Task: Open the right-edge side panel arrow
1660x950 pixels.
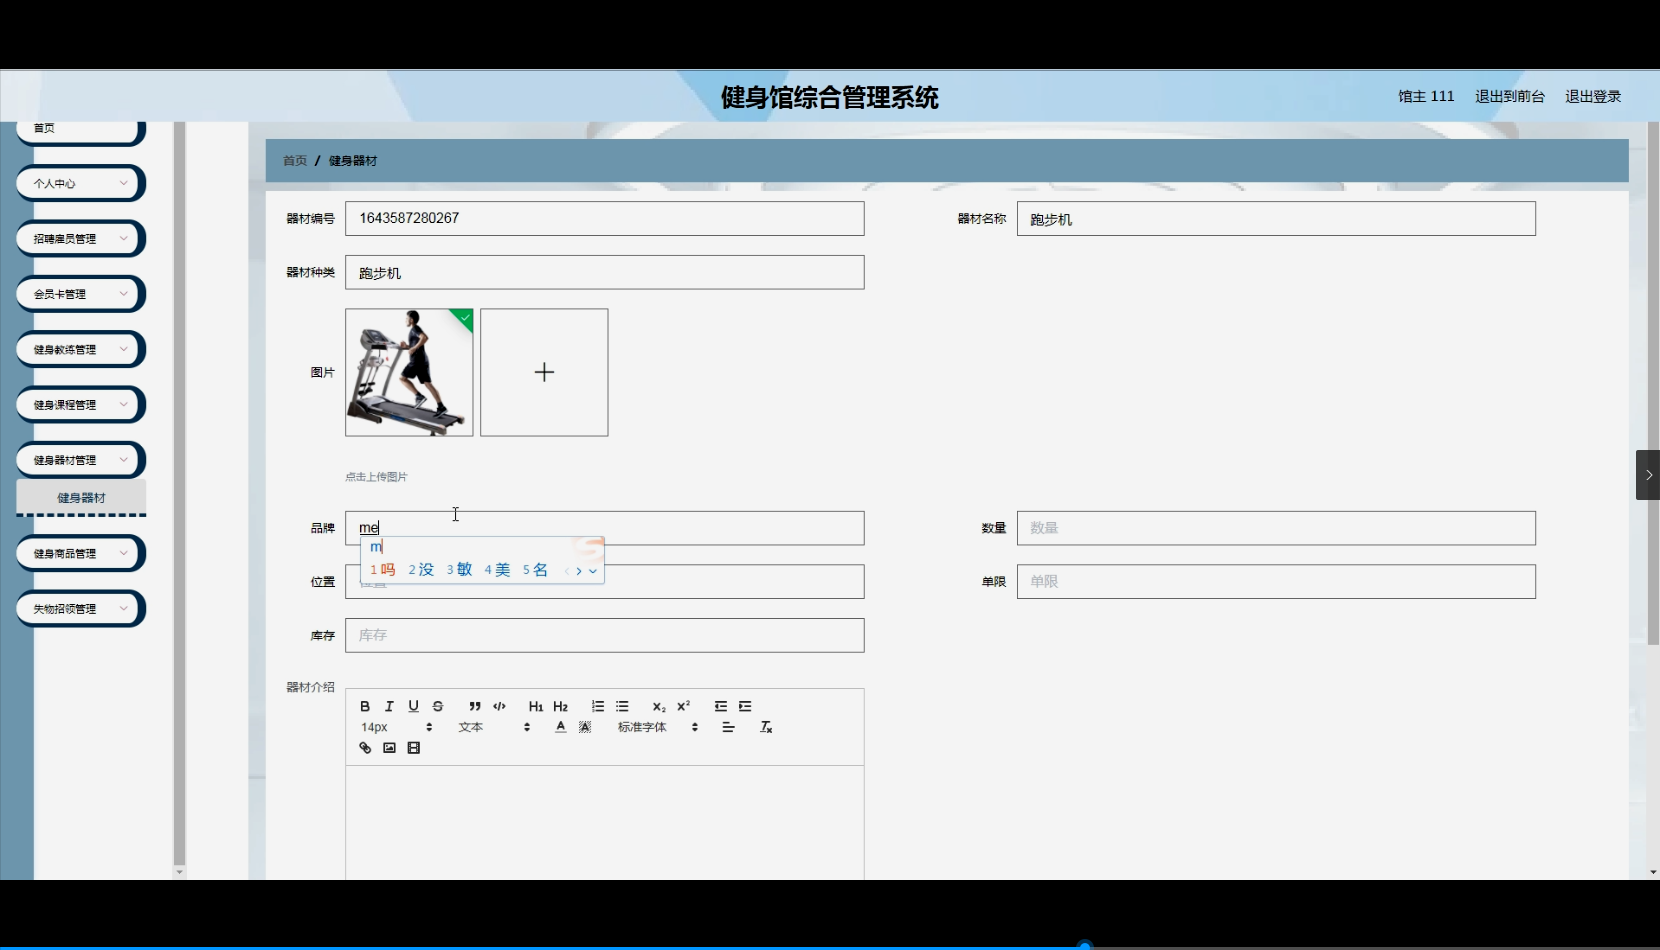Action: [1648, 475]
